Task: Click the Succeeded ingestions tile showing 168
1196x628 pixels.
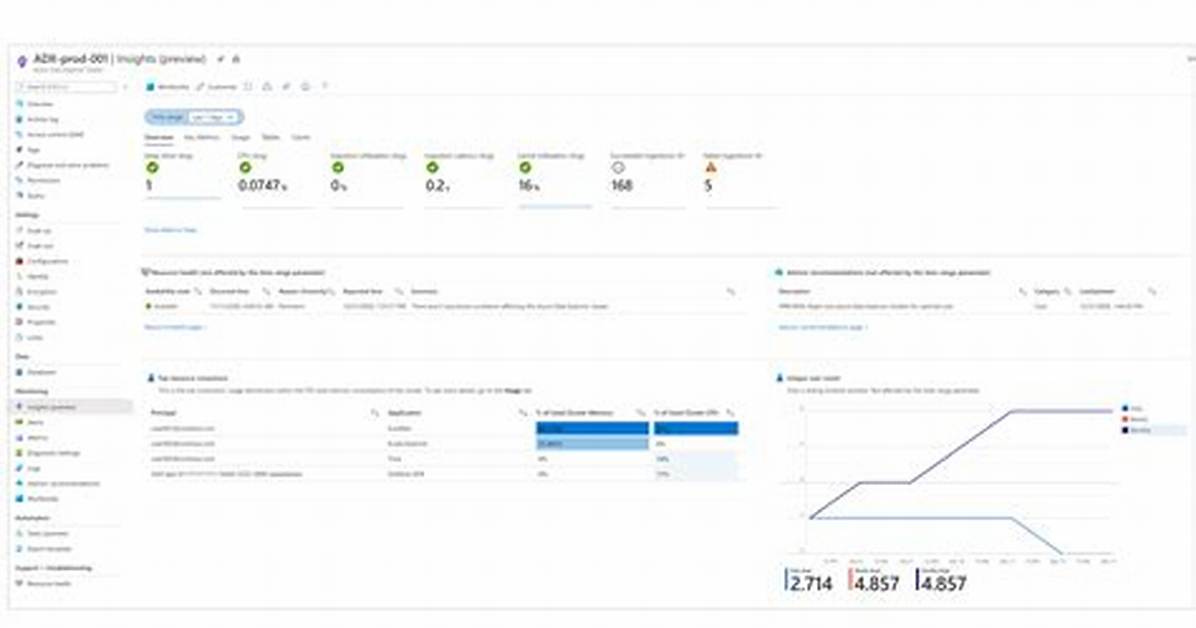Action: [x=647, y=179]
